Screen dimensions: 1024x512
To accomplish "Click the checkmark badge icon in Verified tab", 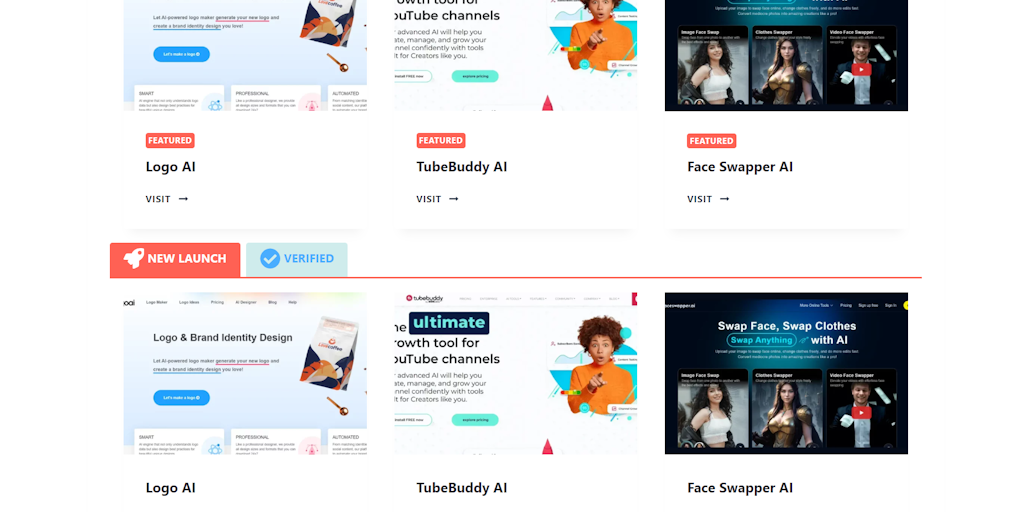I will pos(270,259).
